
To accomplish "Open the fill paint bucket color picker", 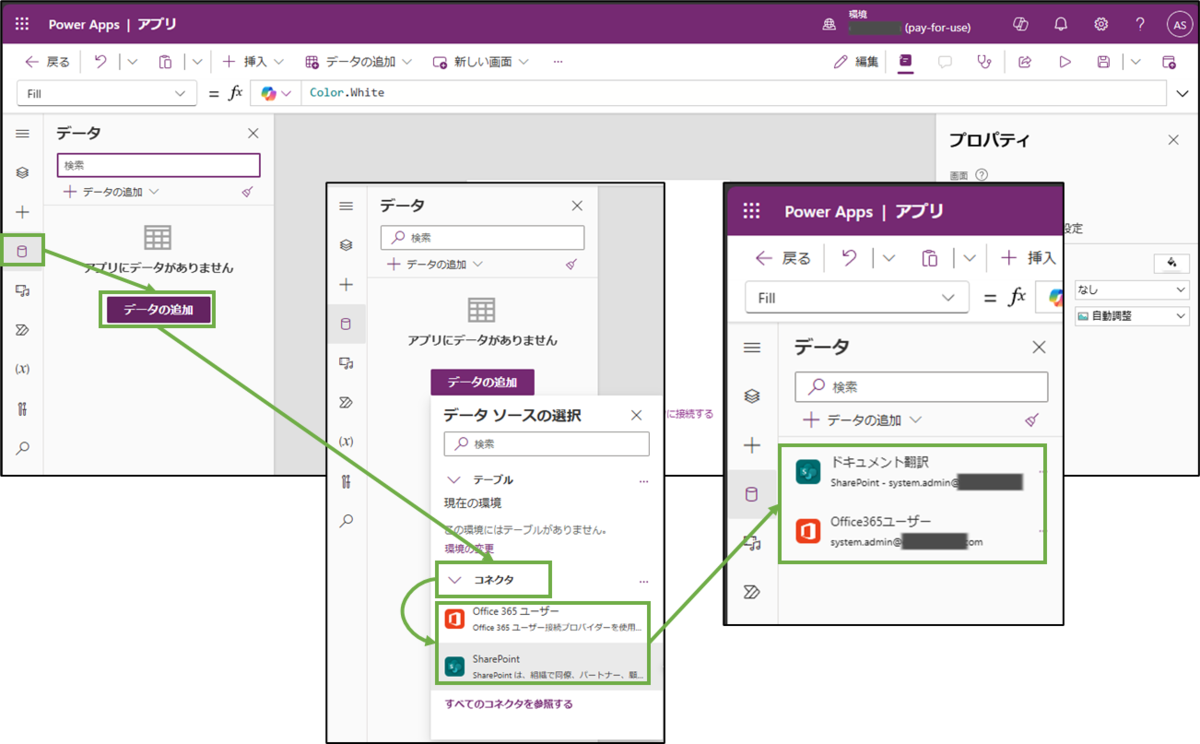I will pyautogui.click(x=1170, y=263).
